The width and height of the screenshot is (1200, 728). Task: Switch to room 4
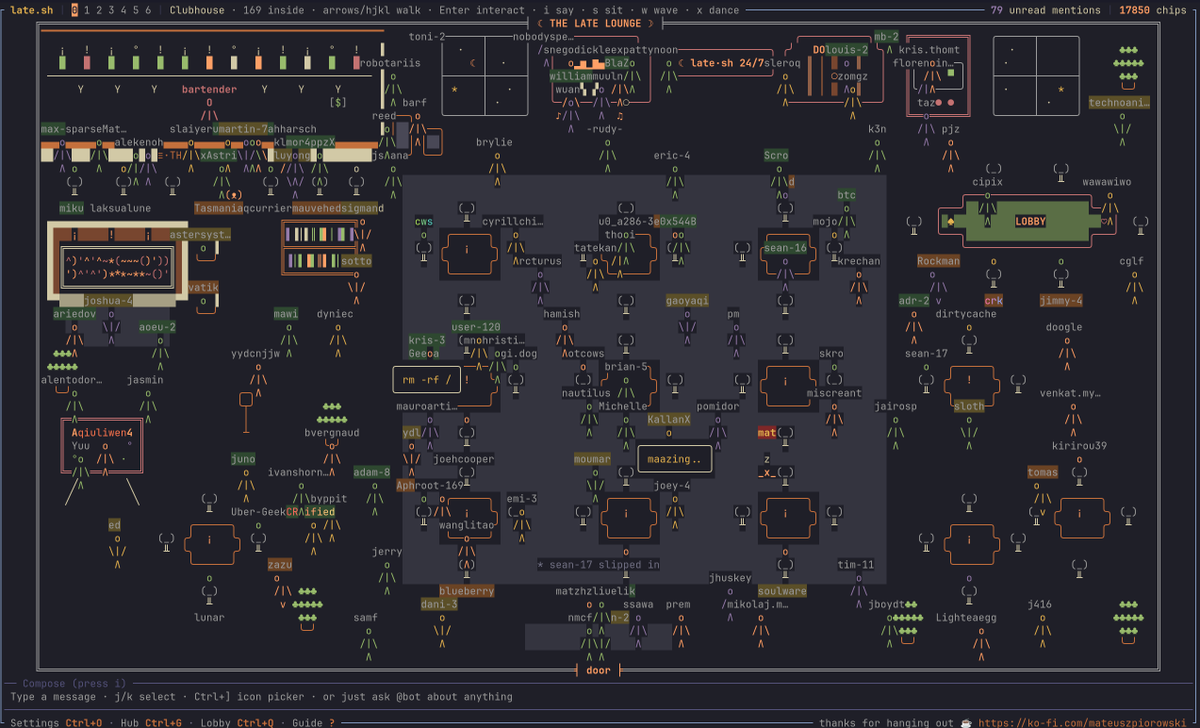coord(123,10)
